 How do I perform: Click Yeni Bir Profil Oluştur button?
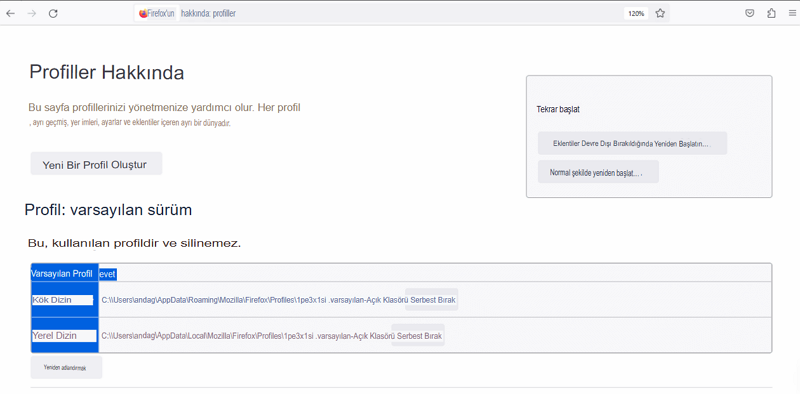pyautogui.click(x=96, y=164)
